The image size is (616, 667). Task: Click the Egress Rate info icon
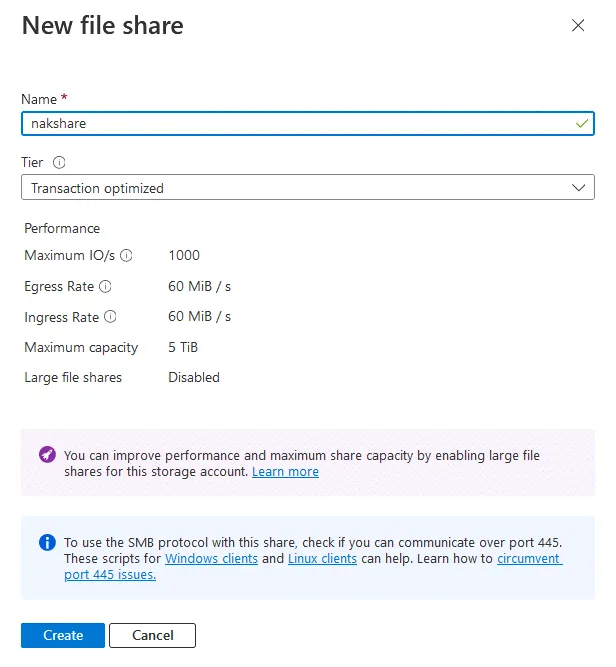105,287
